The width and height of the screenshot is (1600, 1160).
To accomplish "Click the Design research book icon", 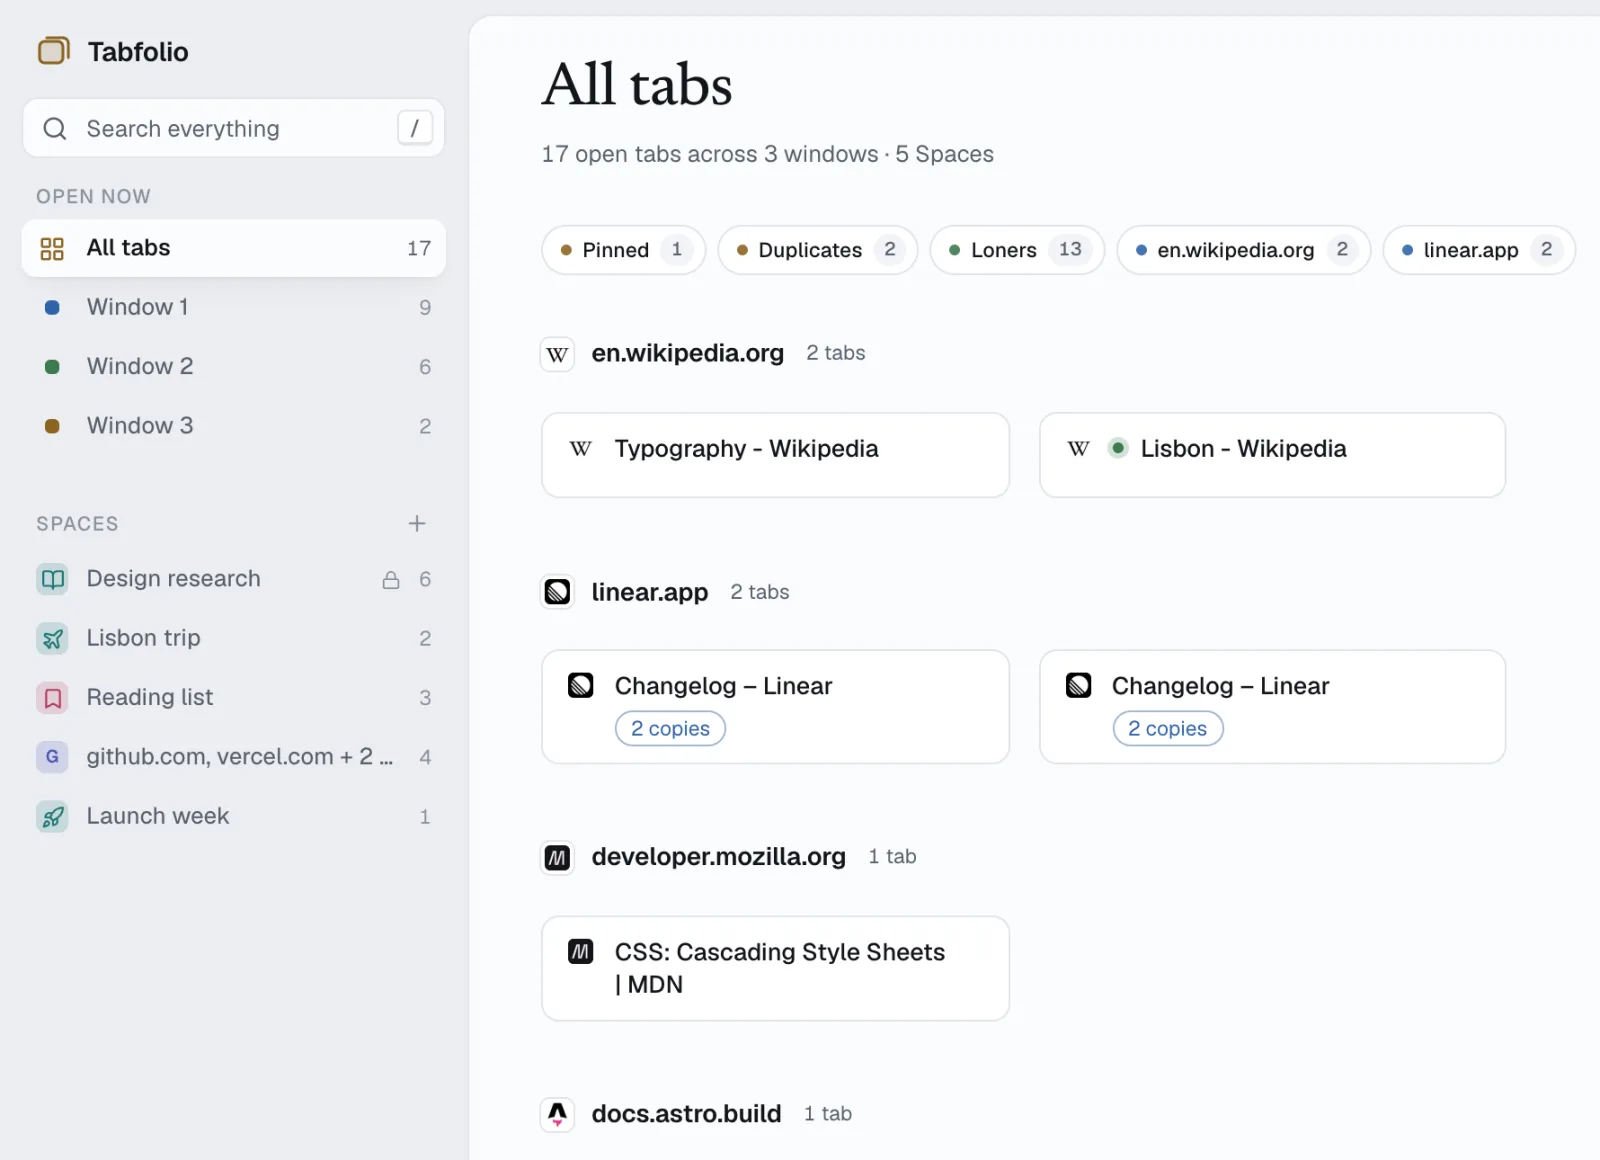I will [x=53, y=579].
